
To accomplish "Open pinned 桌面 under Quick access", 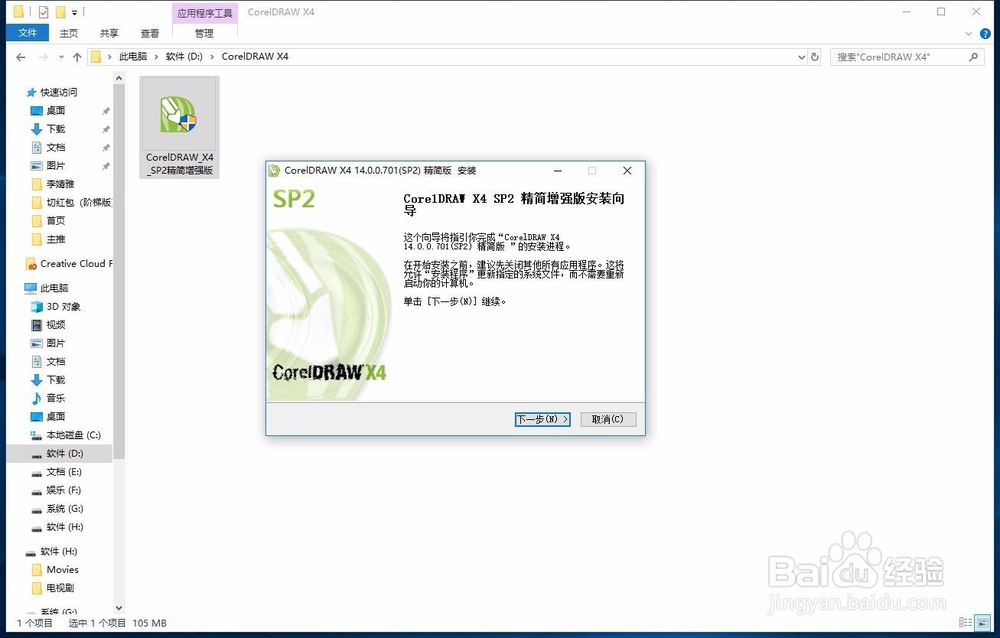I will click(x=55, y=110).
